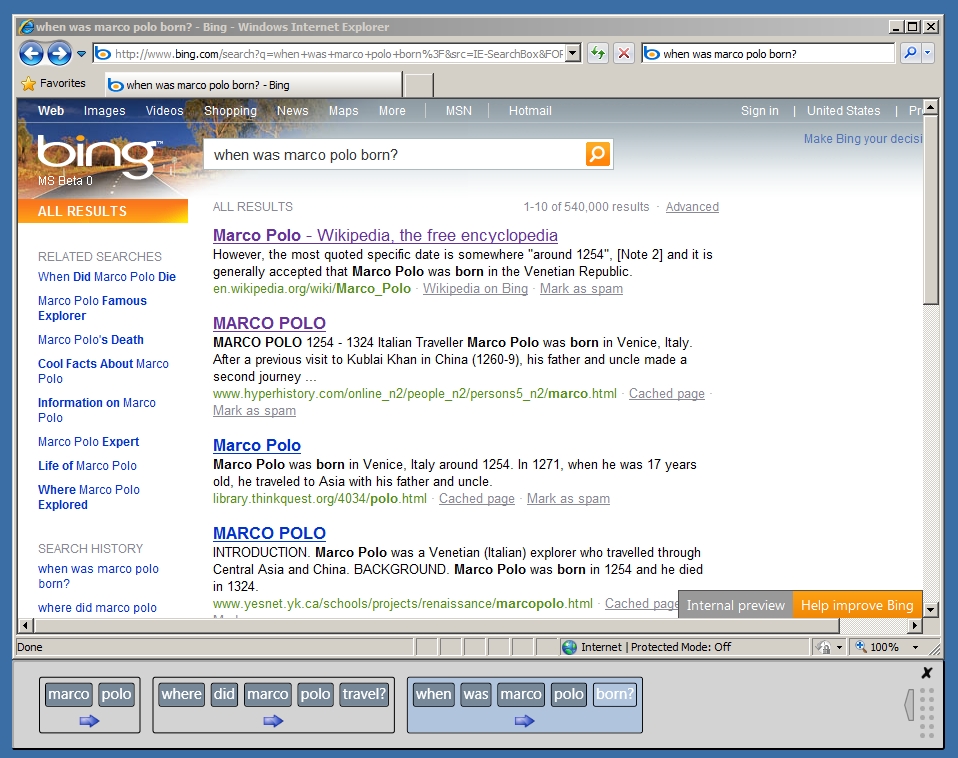Click the IE toolbar search magnifier icon
958x758 pixels.
click(910, 54)
